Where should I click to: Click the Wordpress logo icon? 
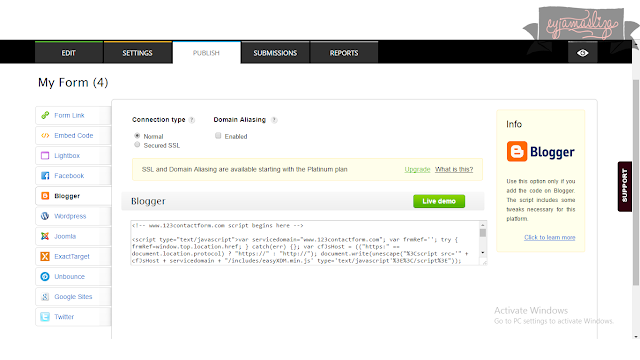point(45,216)
